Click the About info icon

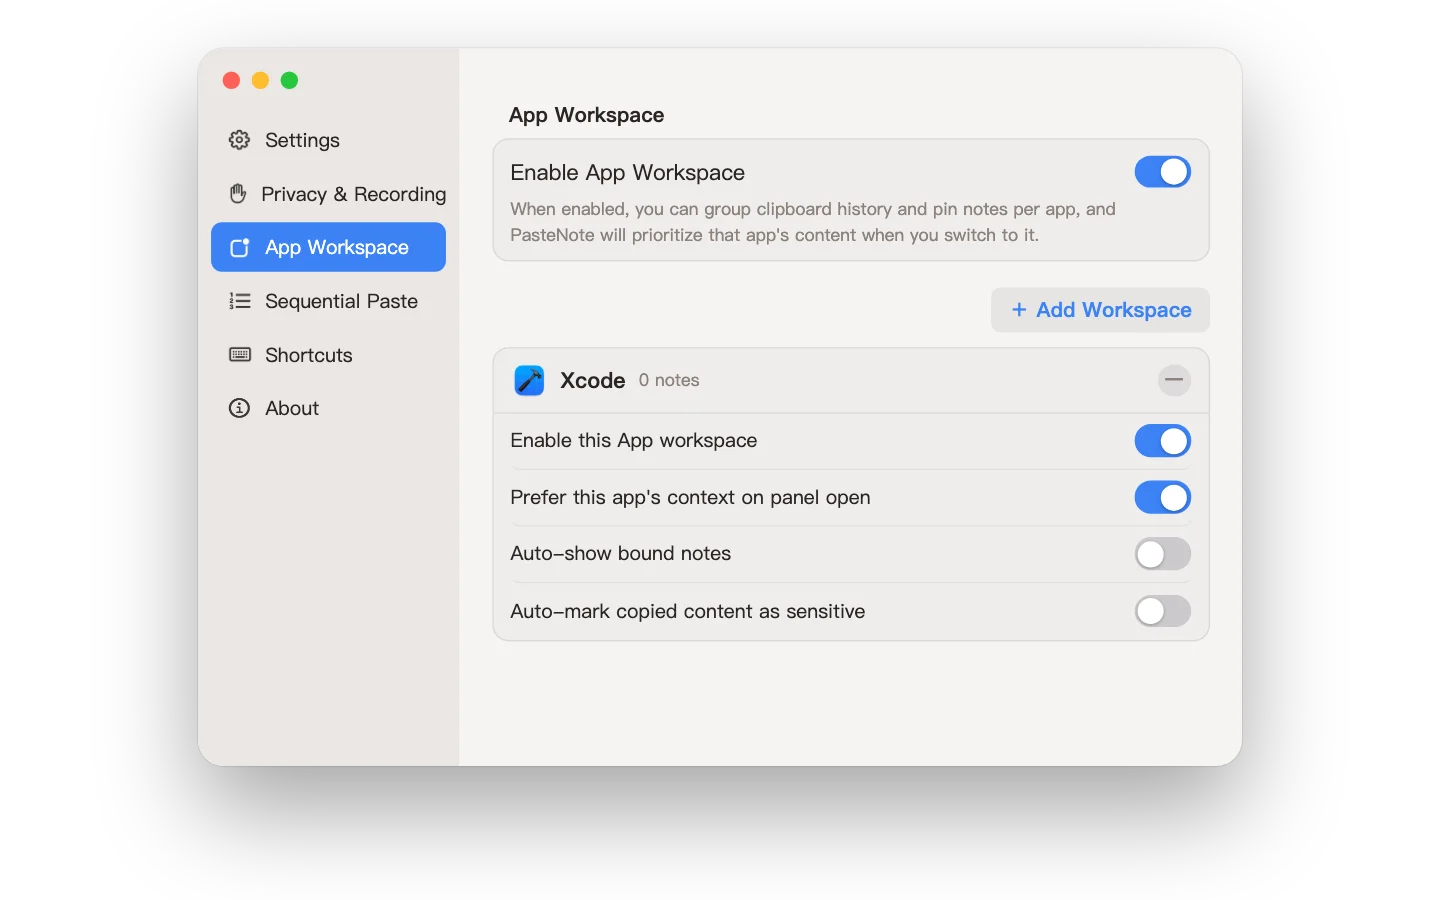coord(239,408)
